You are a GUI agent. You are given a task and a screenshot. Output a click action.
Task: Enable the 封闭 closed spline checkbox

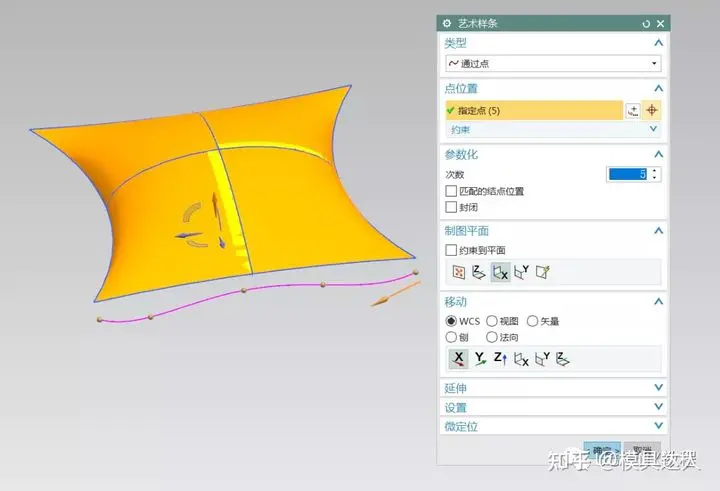(451, 207)
